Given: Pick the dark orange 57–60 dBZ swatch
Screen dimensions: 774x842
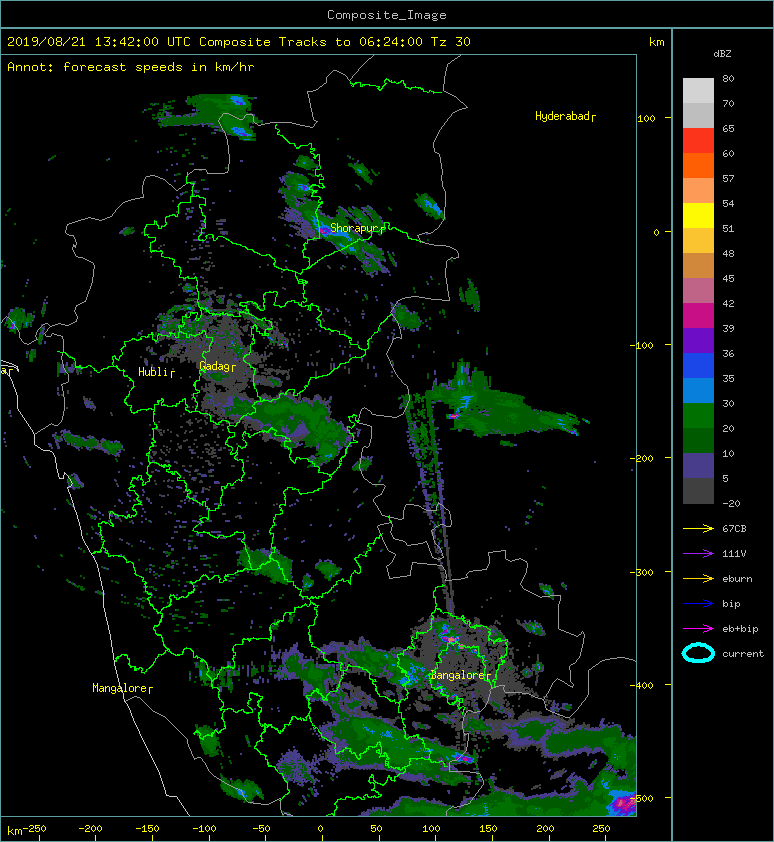Looking at the screenshot, I should click(698, 165).
